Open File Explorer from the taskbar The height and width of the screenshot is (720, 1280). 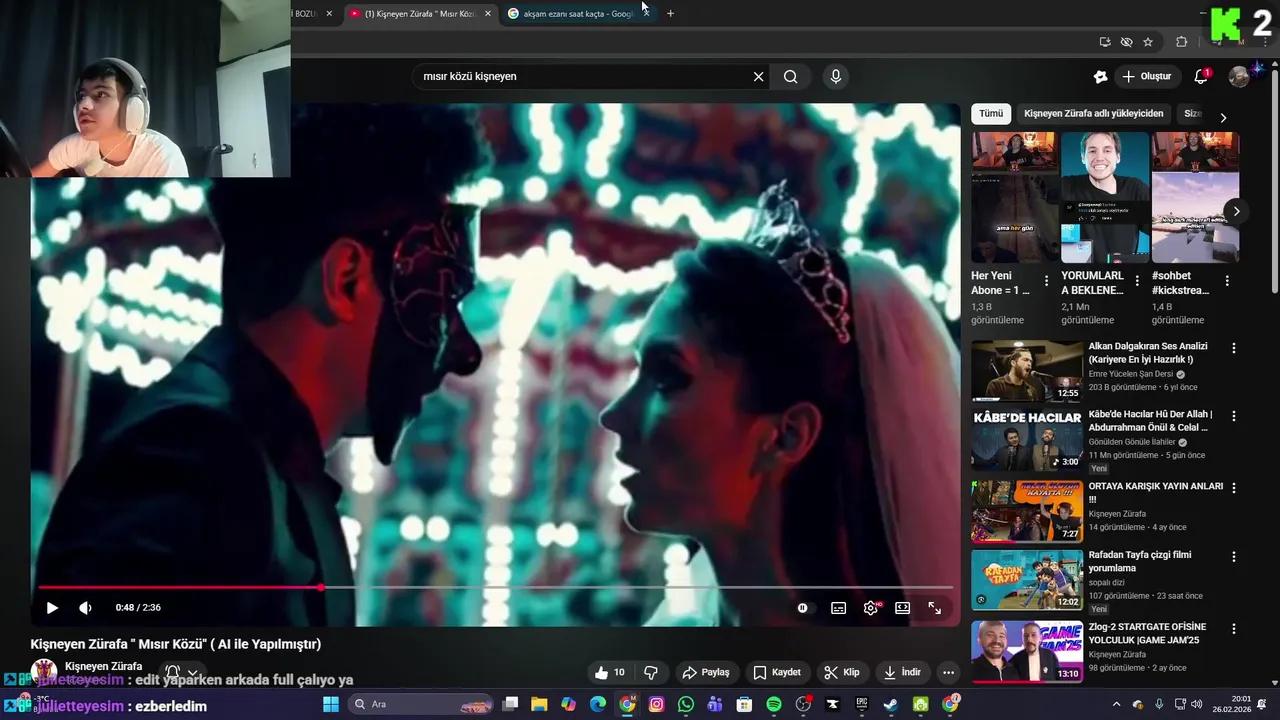tap(539, 704)
